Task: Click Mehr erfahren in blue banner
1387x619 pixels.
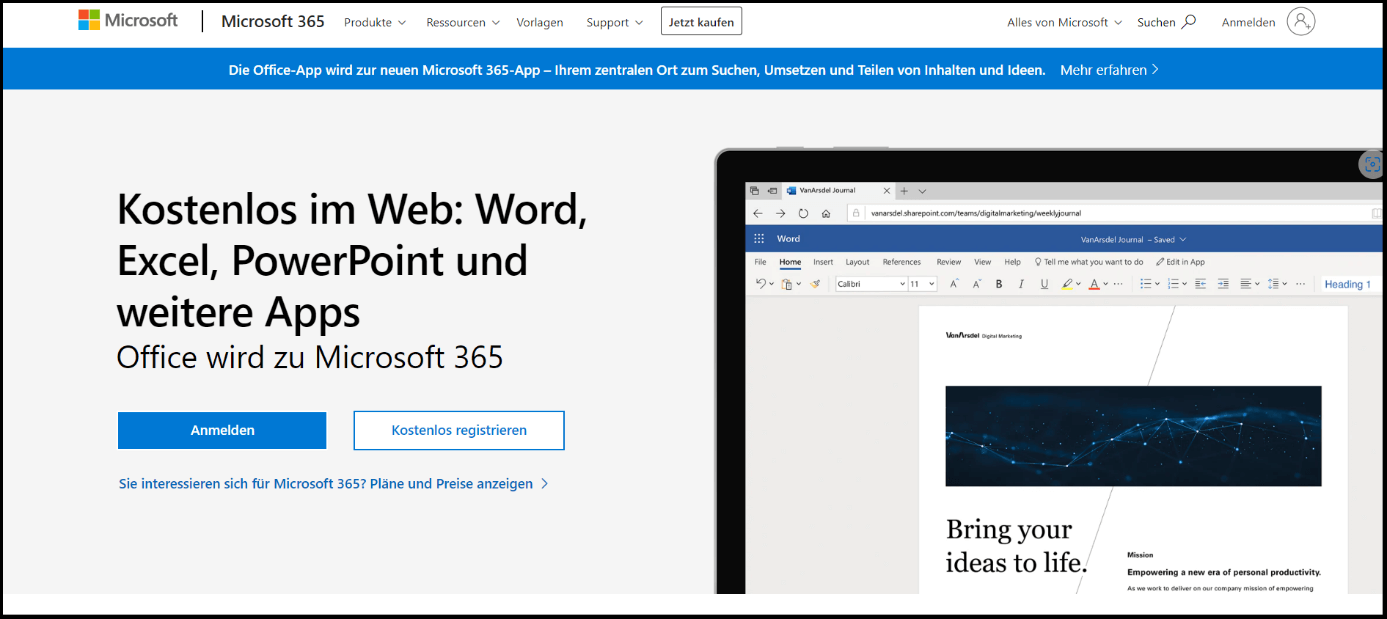Action: pos(1109,70)
